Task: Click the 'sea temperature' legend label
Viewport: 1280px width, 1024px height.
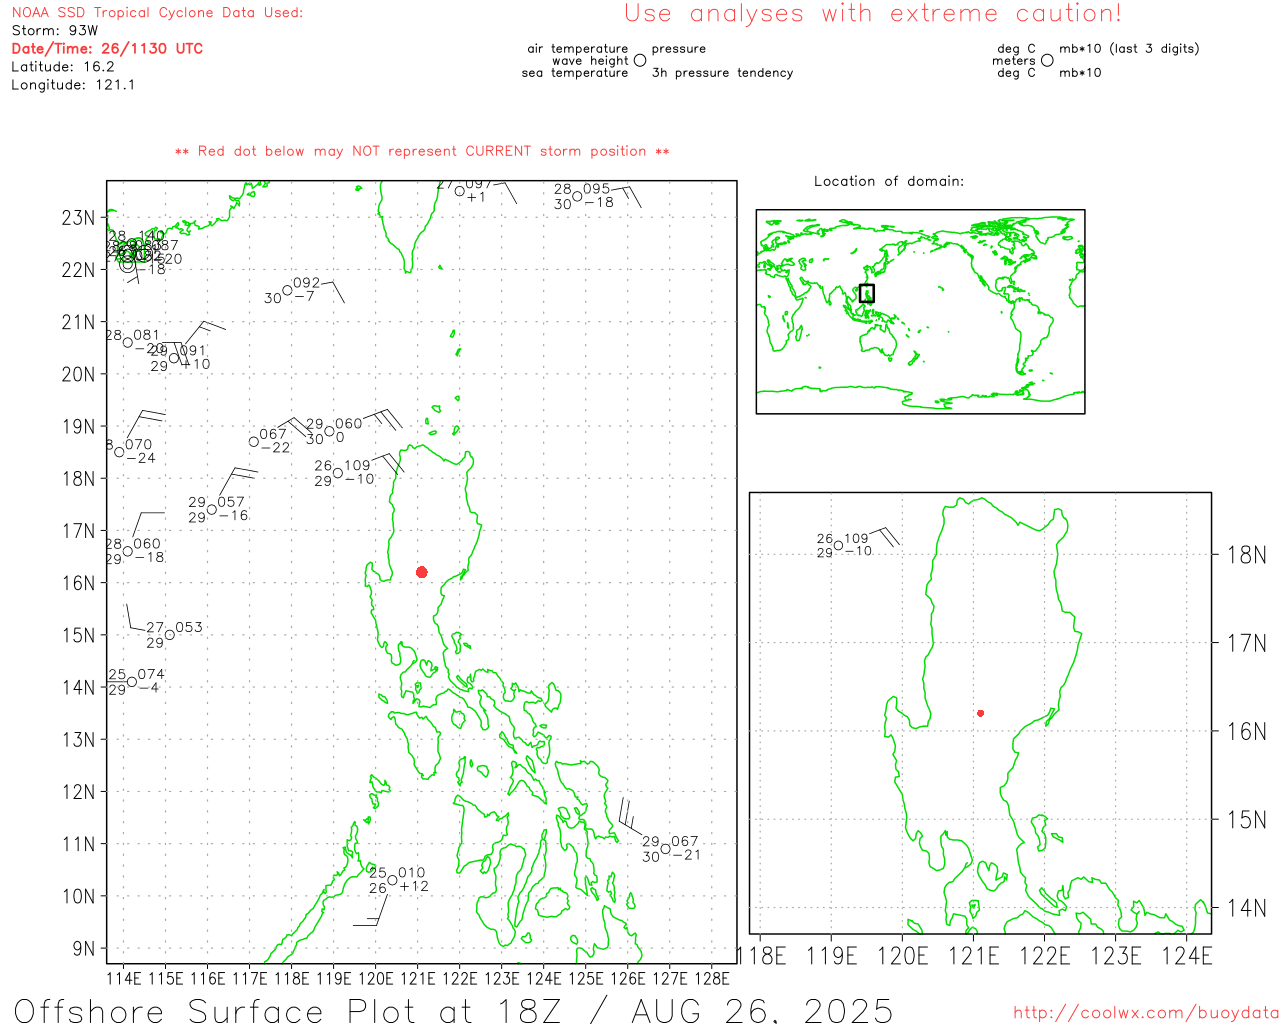Action: (575, 73)
